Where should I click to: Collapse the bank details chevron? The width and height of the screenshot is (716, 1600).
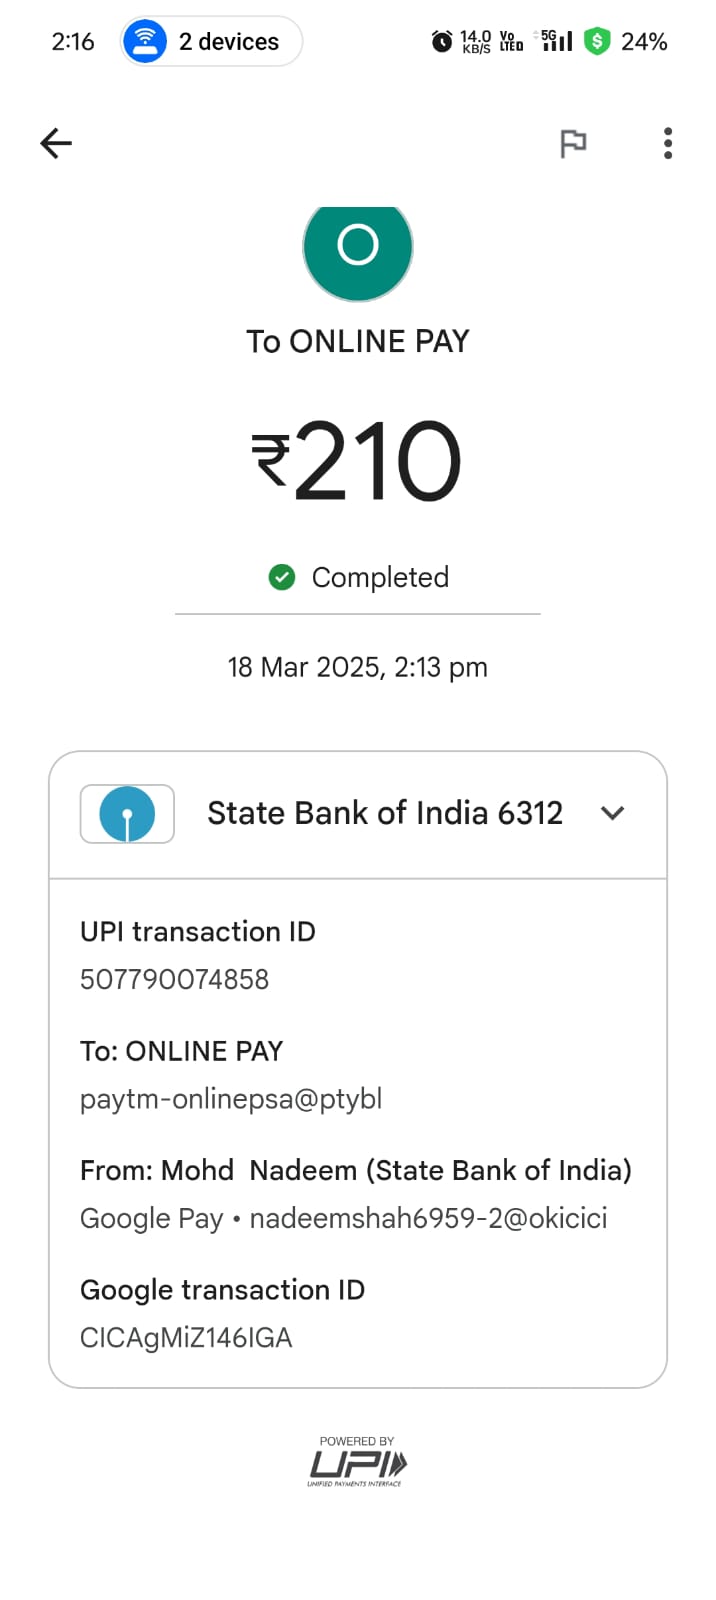(x=612, y=814)
